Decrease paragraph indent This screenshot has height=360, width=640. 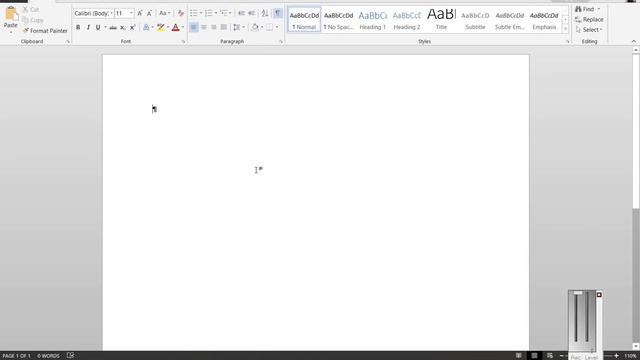242,13
